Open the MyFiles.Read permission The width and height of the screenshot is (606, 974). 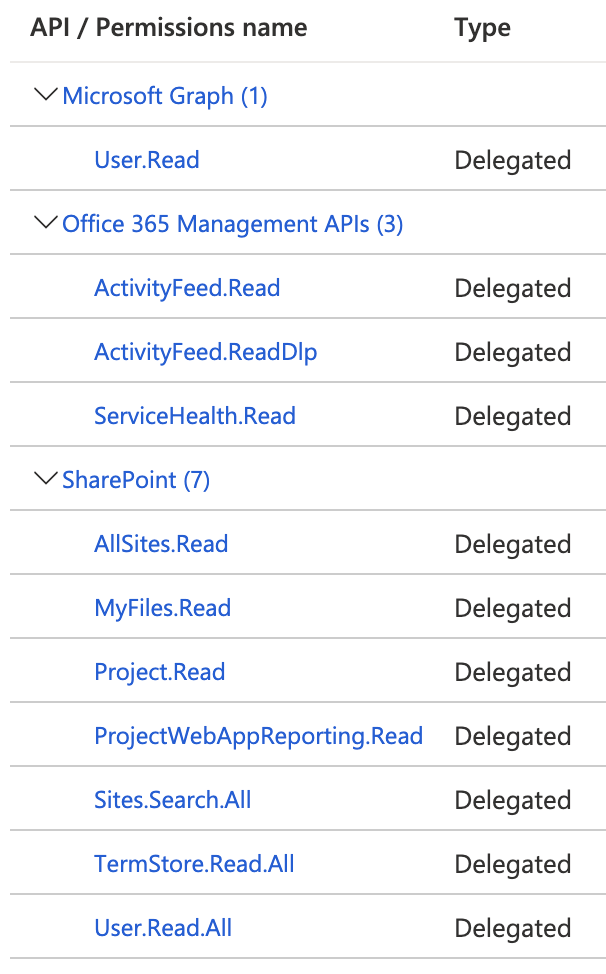click(163, 608)
